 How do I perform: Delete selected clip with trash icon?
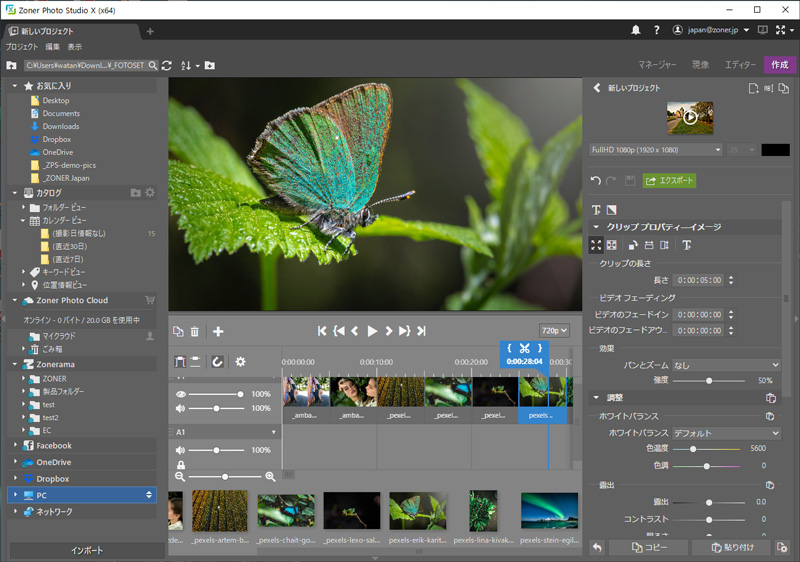pos(195,331)
